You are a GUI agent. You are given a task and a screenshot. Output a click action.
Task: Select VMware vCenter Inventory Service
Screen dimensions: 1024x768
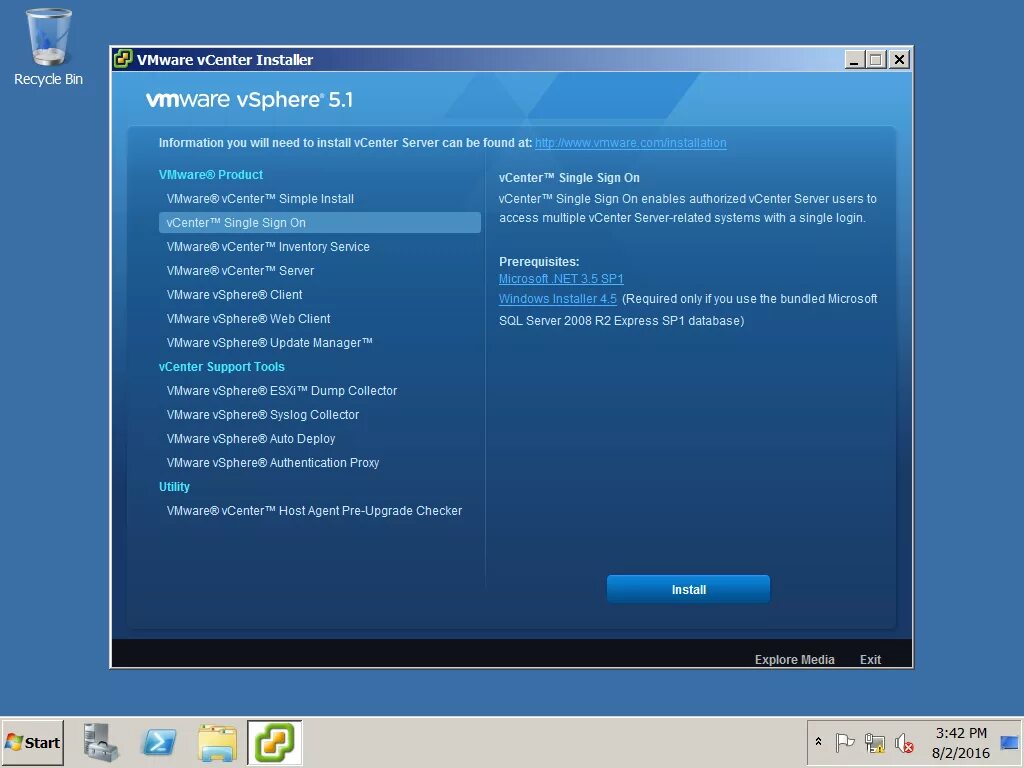click(x=268, y=247)
